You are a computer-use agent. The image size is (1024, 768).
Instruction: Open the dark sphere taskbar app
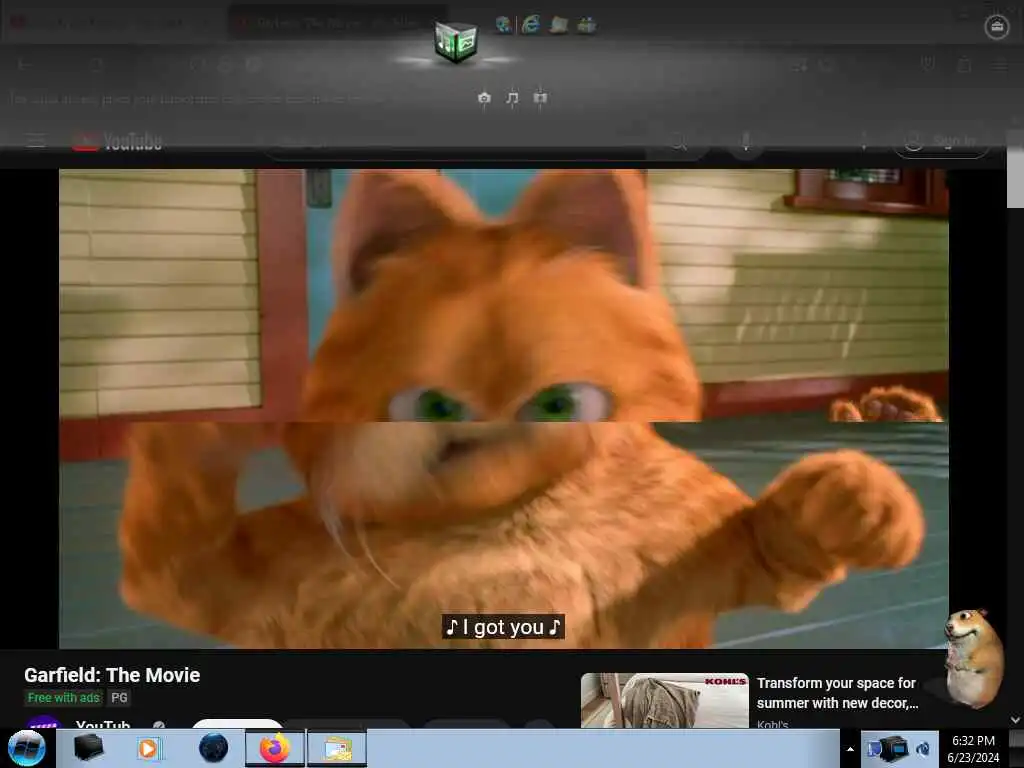tap(214, 748)
